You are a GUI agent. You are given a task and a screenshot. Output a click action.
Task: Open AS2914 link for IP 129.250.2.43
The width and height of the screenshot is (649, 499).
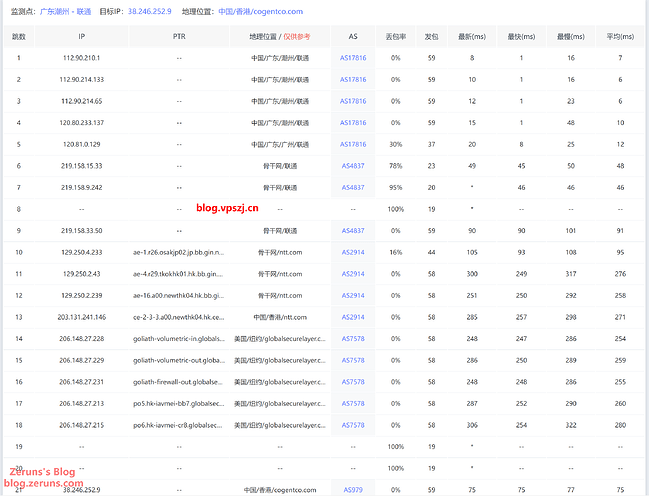353,274
